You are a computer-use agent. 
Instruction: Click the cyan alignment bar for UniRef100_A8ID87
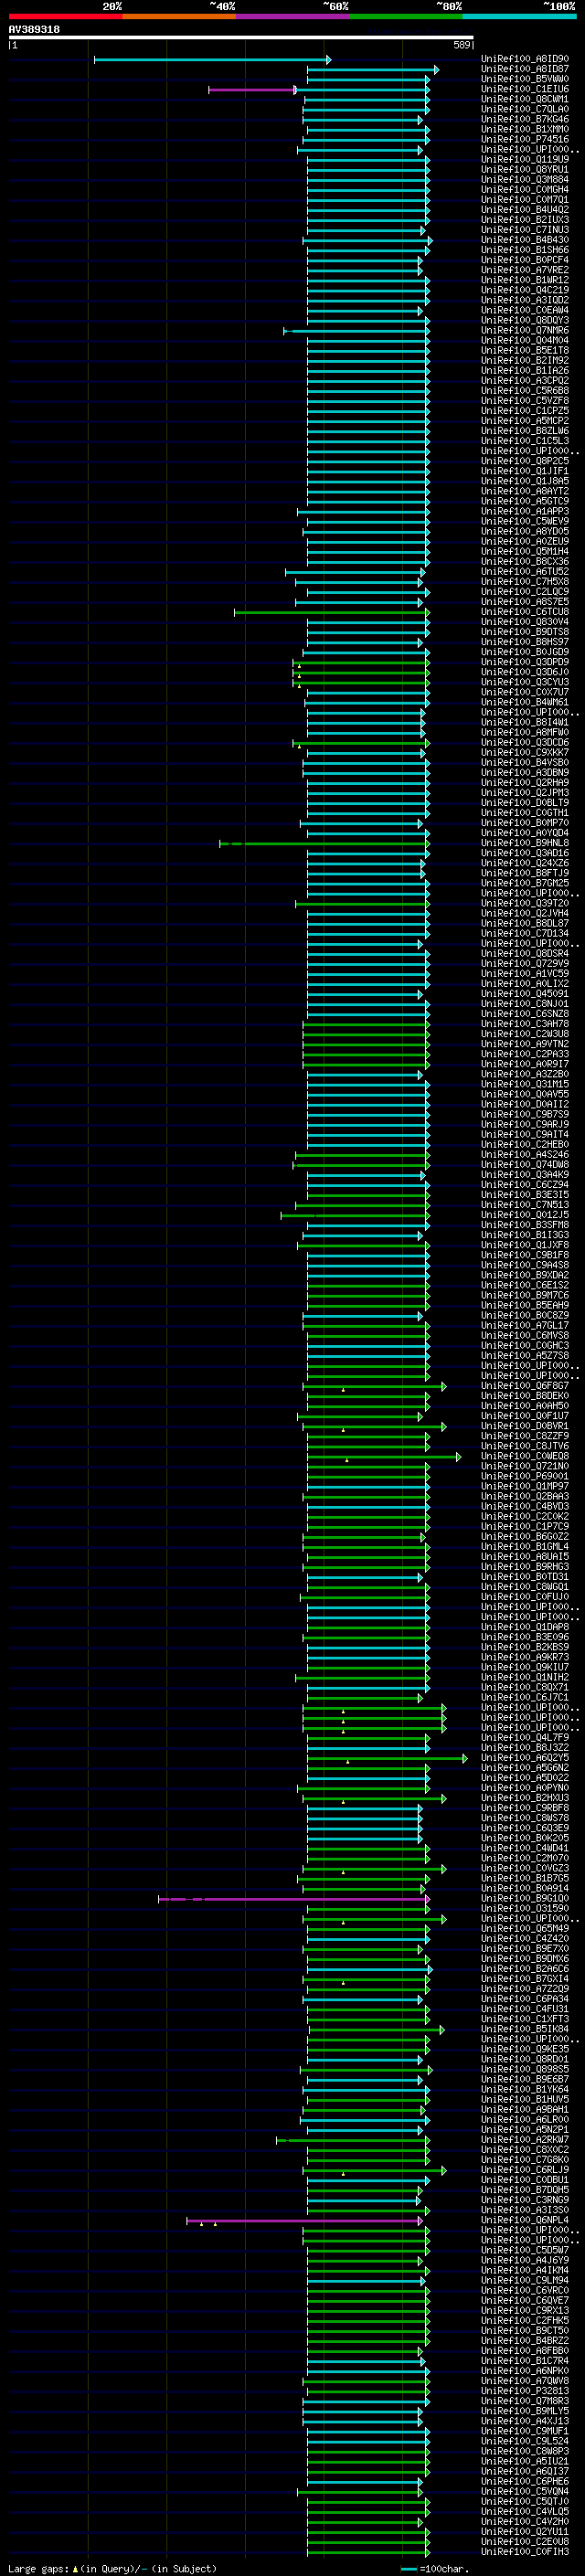tap(372, 70)
